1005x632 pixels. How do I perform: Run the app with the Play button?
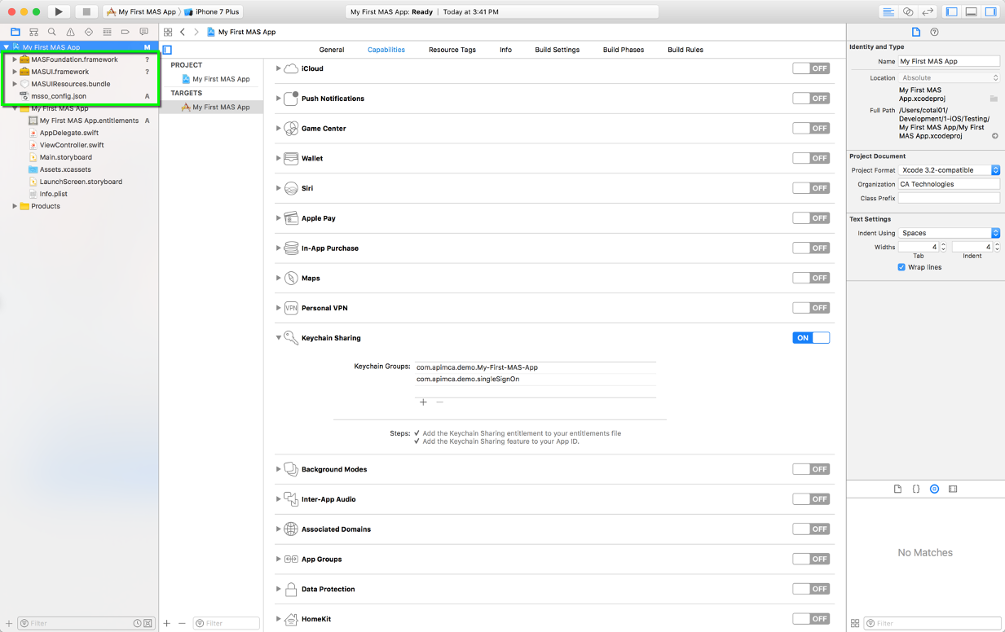(x=58, y=12)
